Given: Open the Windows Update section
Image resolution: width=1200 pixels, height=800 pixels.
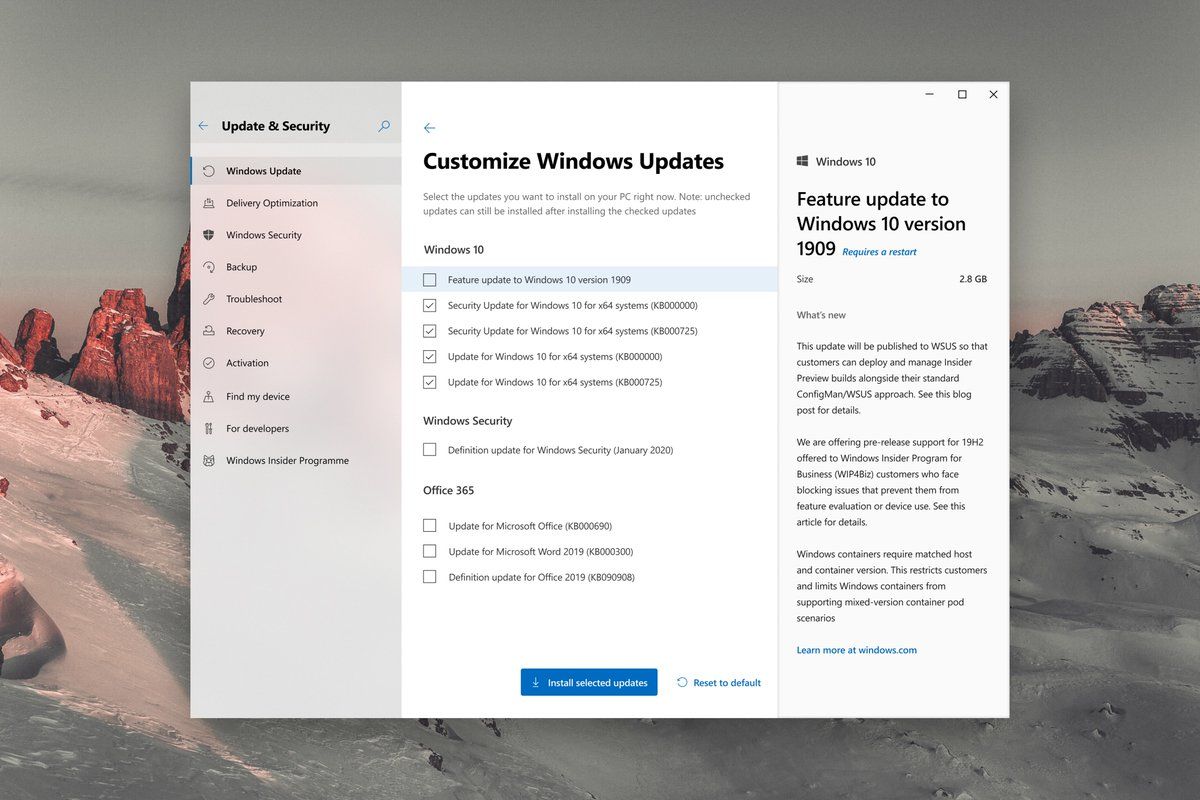Looking at the screenshot, I should [x=296, y=171].
